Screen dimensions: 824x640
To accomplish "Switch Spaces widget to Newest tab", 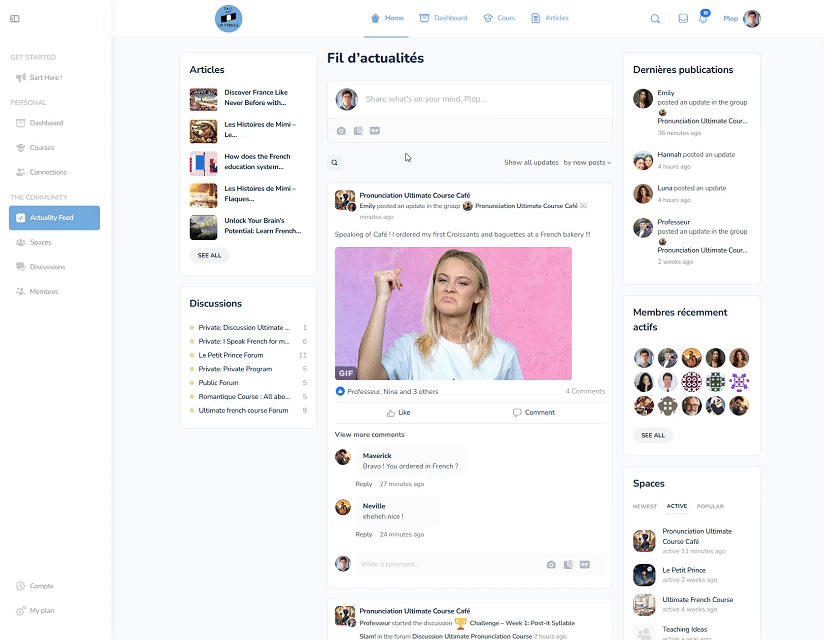I will point(645,507).
